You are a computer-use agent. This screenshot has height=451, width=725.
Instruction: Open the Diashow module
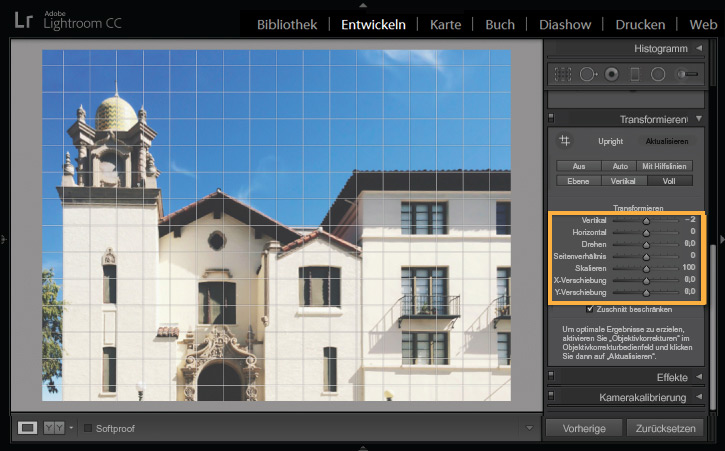565,25
